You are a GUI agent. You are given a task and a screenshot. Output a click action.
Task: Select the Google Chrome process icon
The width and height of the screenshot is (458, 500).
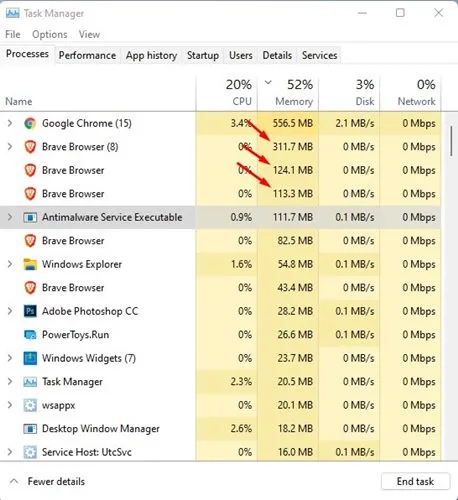point(30,123)
